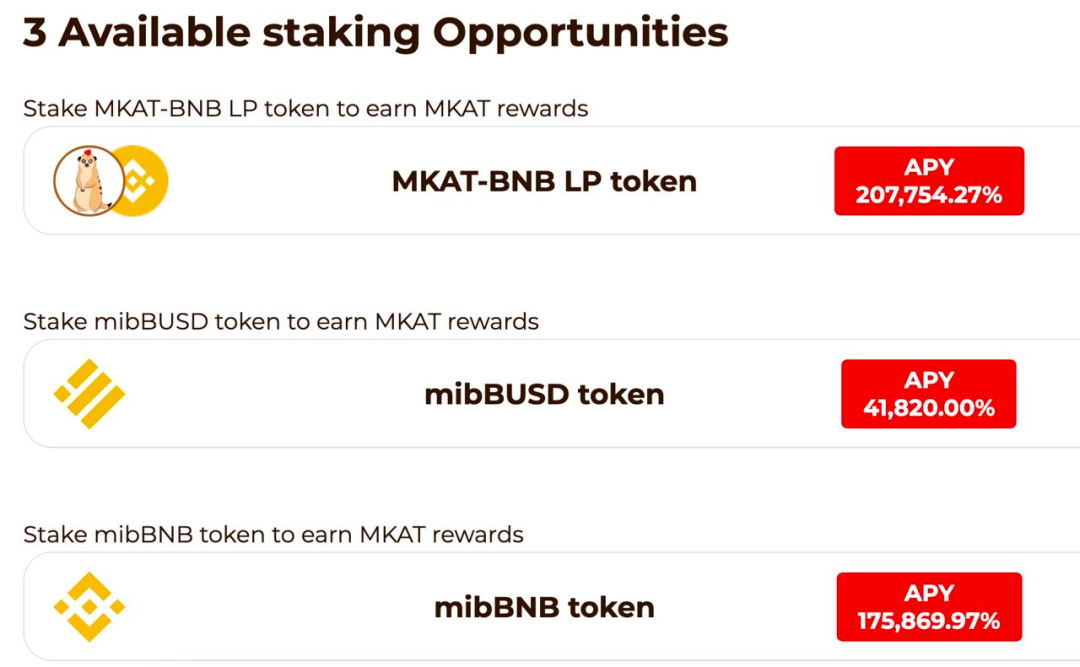Open the MKAT-BNB LP token pool title

pyautogui.click(x=544, y=181)
